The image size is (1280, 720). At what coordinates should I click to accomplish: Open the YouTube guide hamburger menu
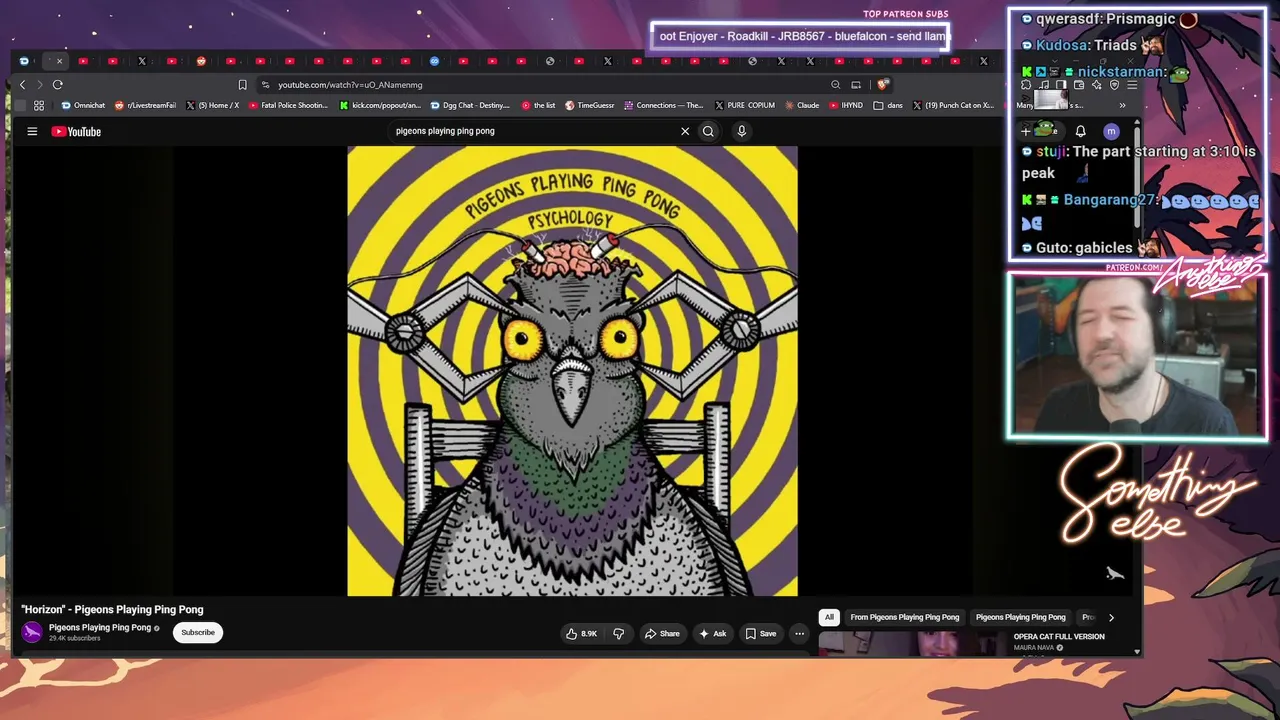point(32,131)
